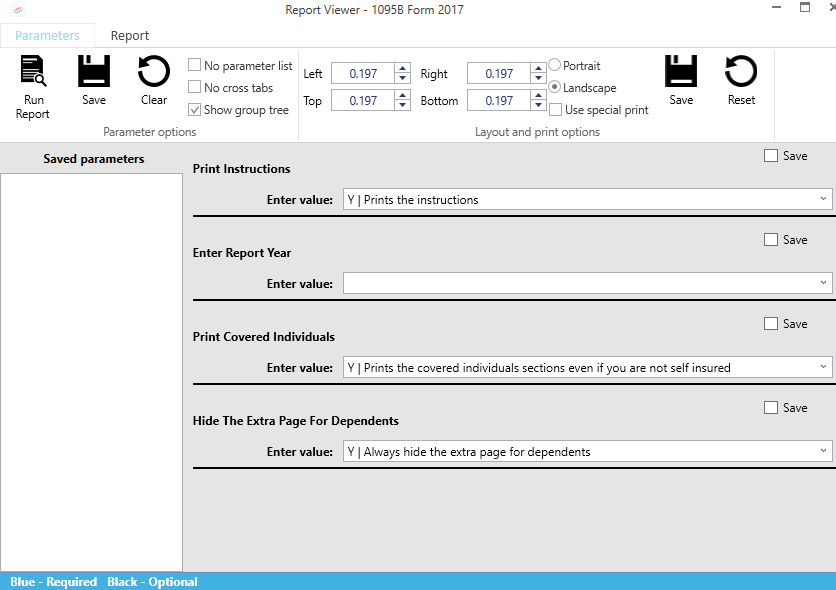Image resolution: width=836 pixels, height=590 pixels.
Task: Open the Enter Report Year dropdown
Action: [823, 283]
